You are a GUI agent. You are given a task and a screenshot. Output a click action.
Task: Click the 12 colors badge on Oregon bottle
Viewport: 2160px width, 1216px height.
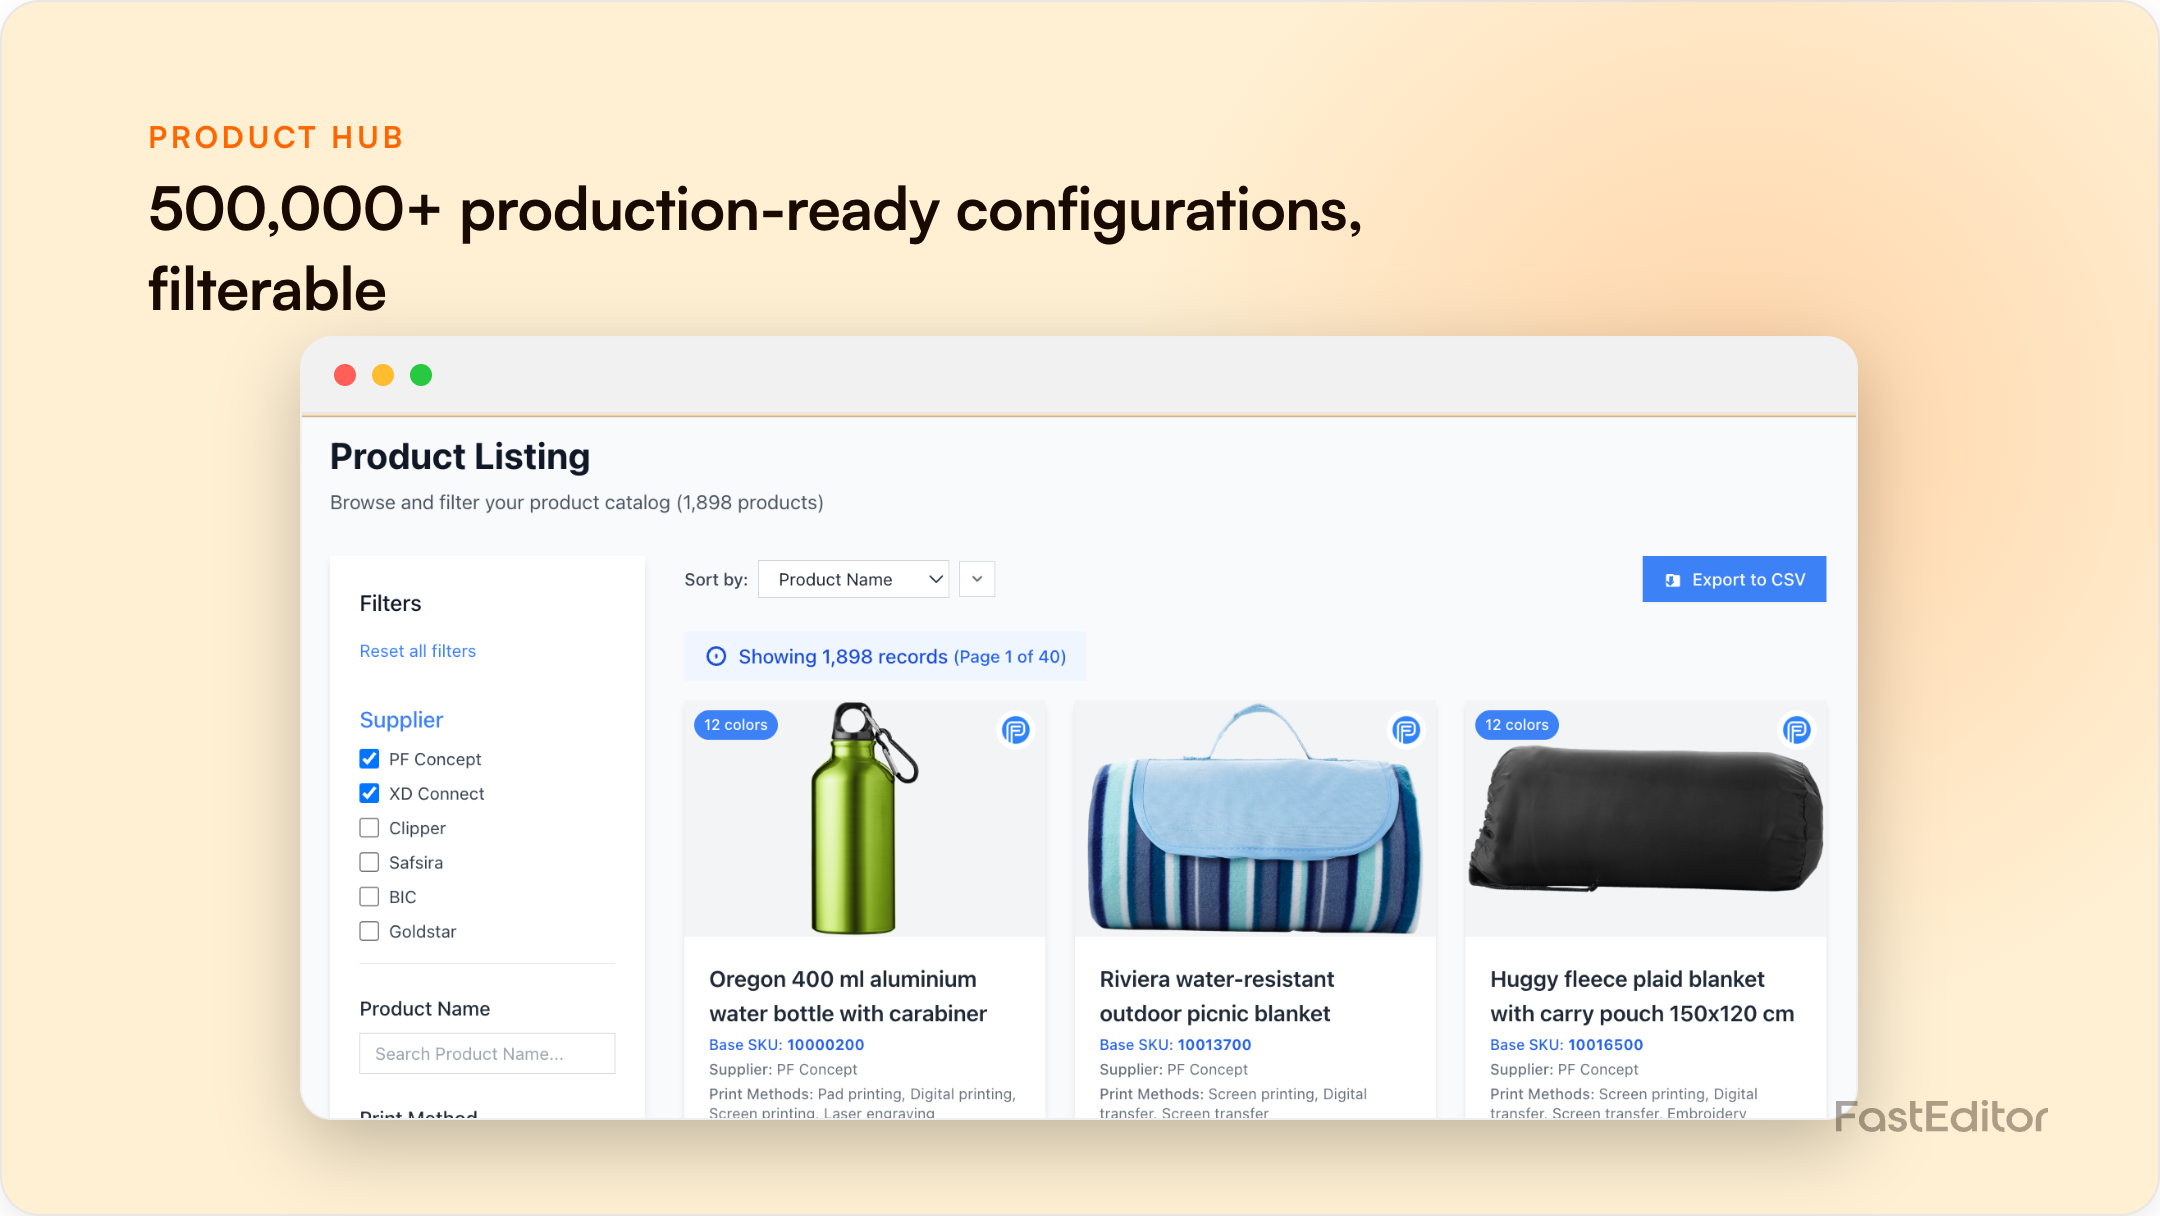pyautogui.click(x=736, y=725)
